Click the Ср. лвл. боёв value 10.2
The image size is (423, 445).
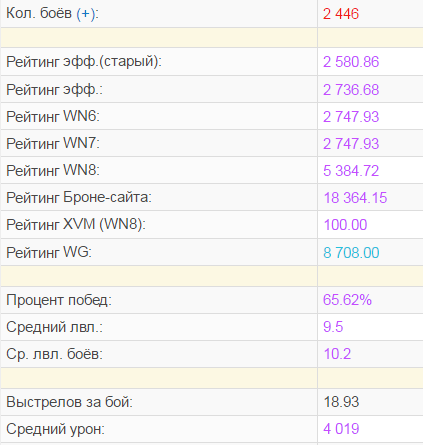point(337,354)
